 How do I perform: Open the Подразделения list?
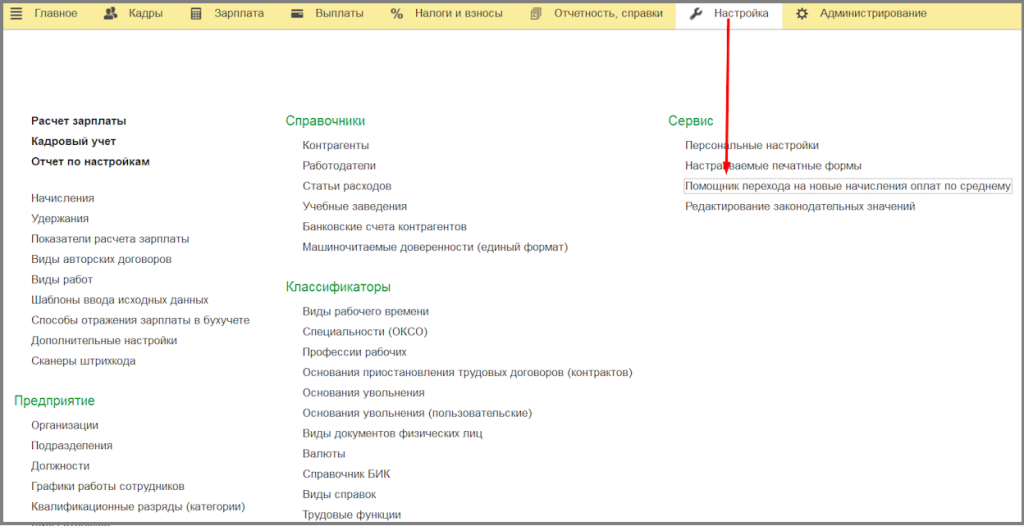tap(72, 445)
